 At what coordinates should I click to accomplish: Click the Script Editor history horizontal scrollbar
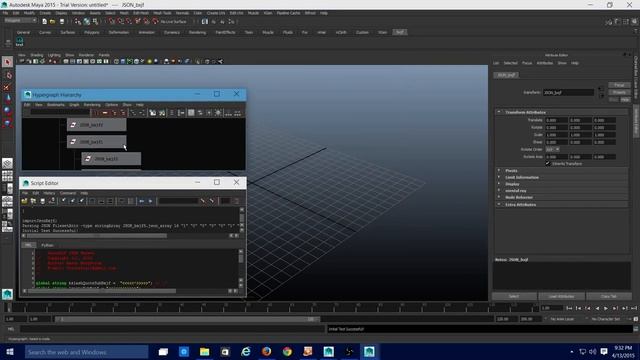tap(97, 236)
